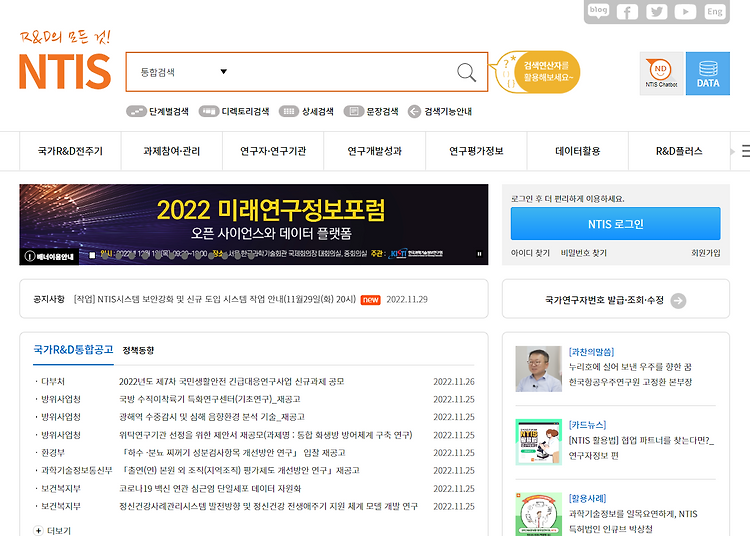Image resolution: width=750 pixels, height=536 pixels.
Task: Click the 공지사항 label
Action: coord(49,299)
